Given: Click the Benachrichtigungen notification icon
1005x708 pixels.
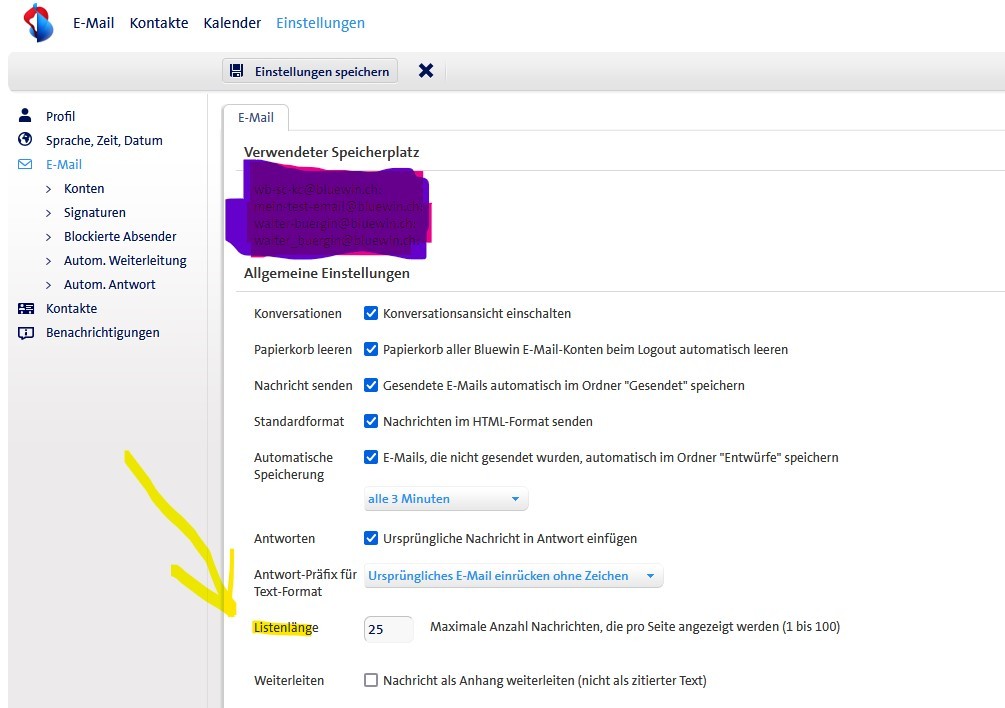Looking at the screenshot, I should (26, 333).
